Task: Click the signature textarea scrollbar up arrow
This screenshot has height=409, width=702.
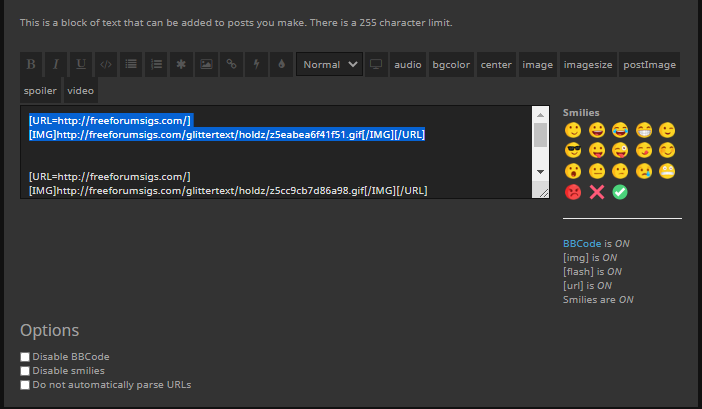Action: 540,115
